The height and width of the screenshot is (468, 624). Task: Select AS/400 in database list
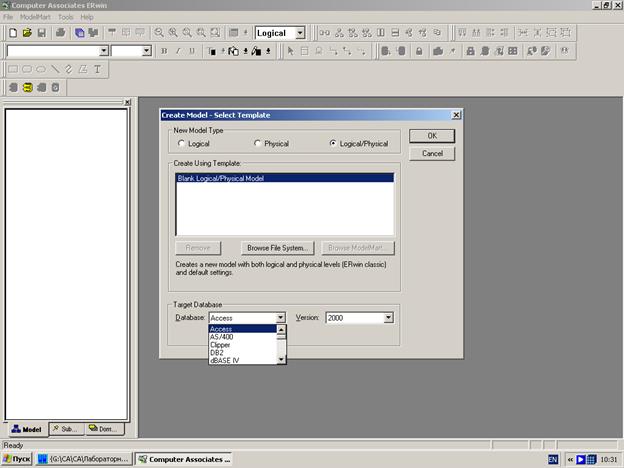point(243,337)
